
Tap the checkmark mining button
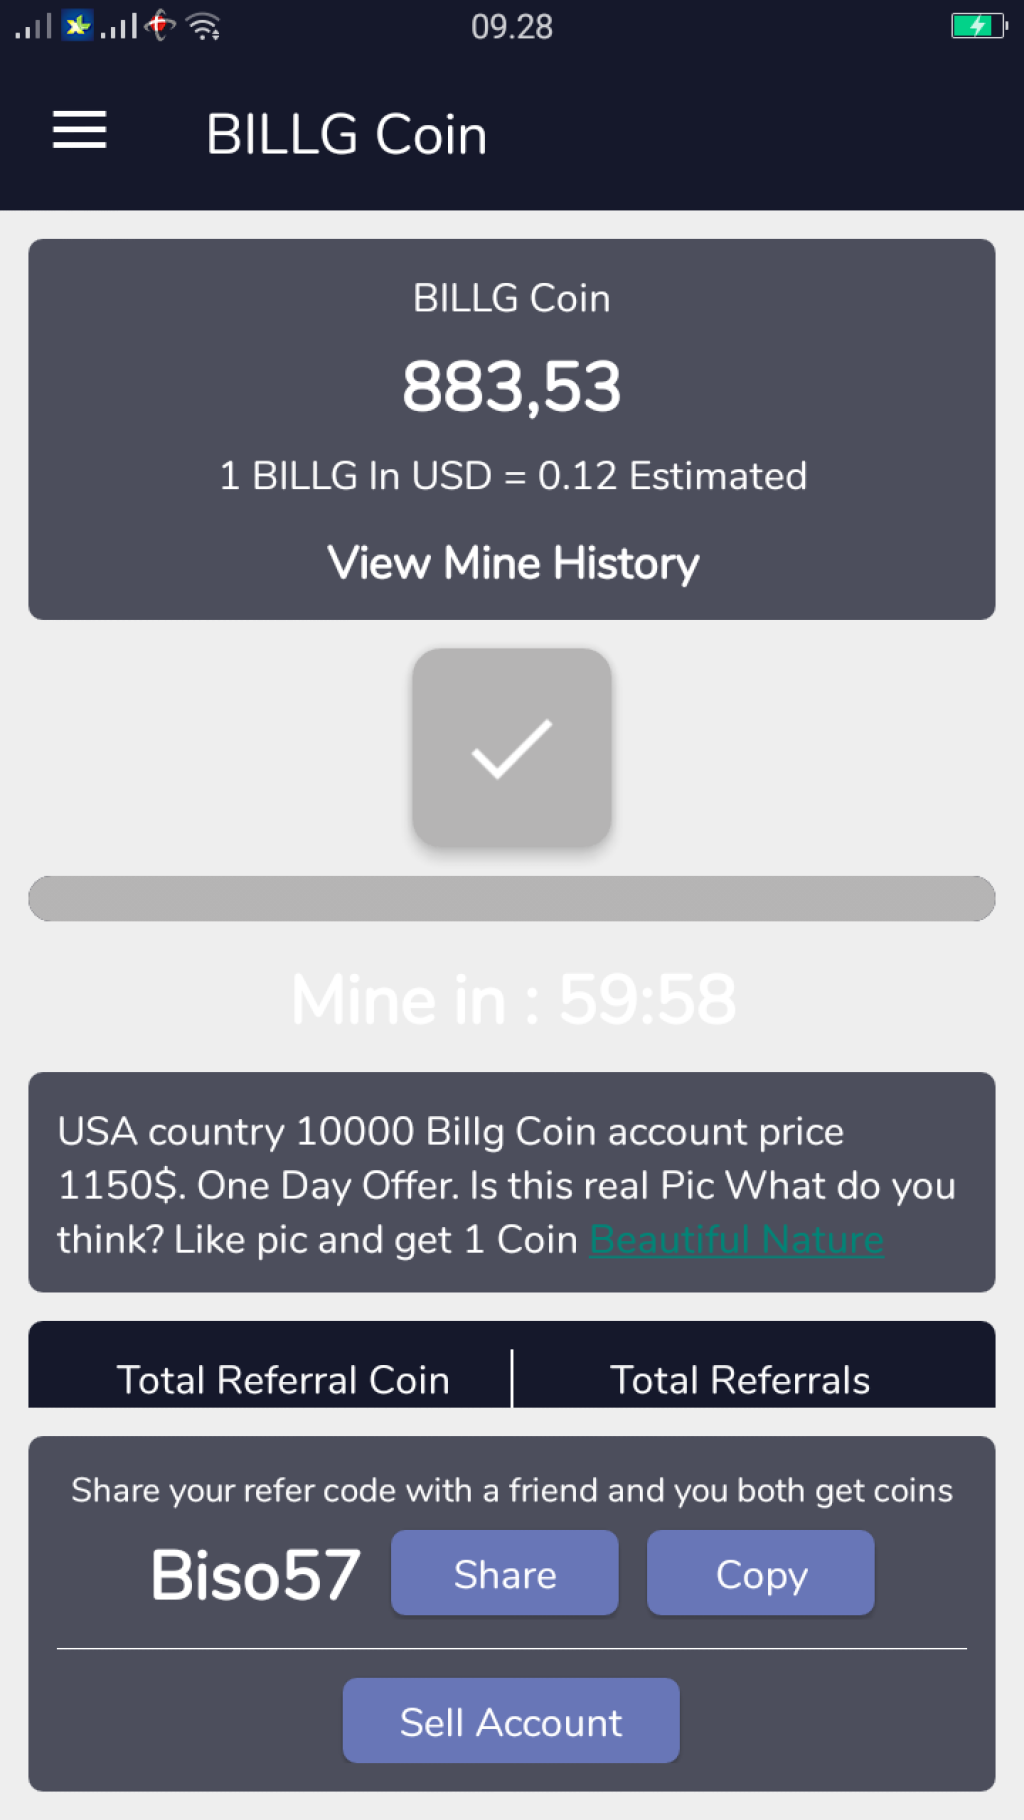[x=512, y=748]
